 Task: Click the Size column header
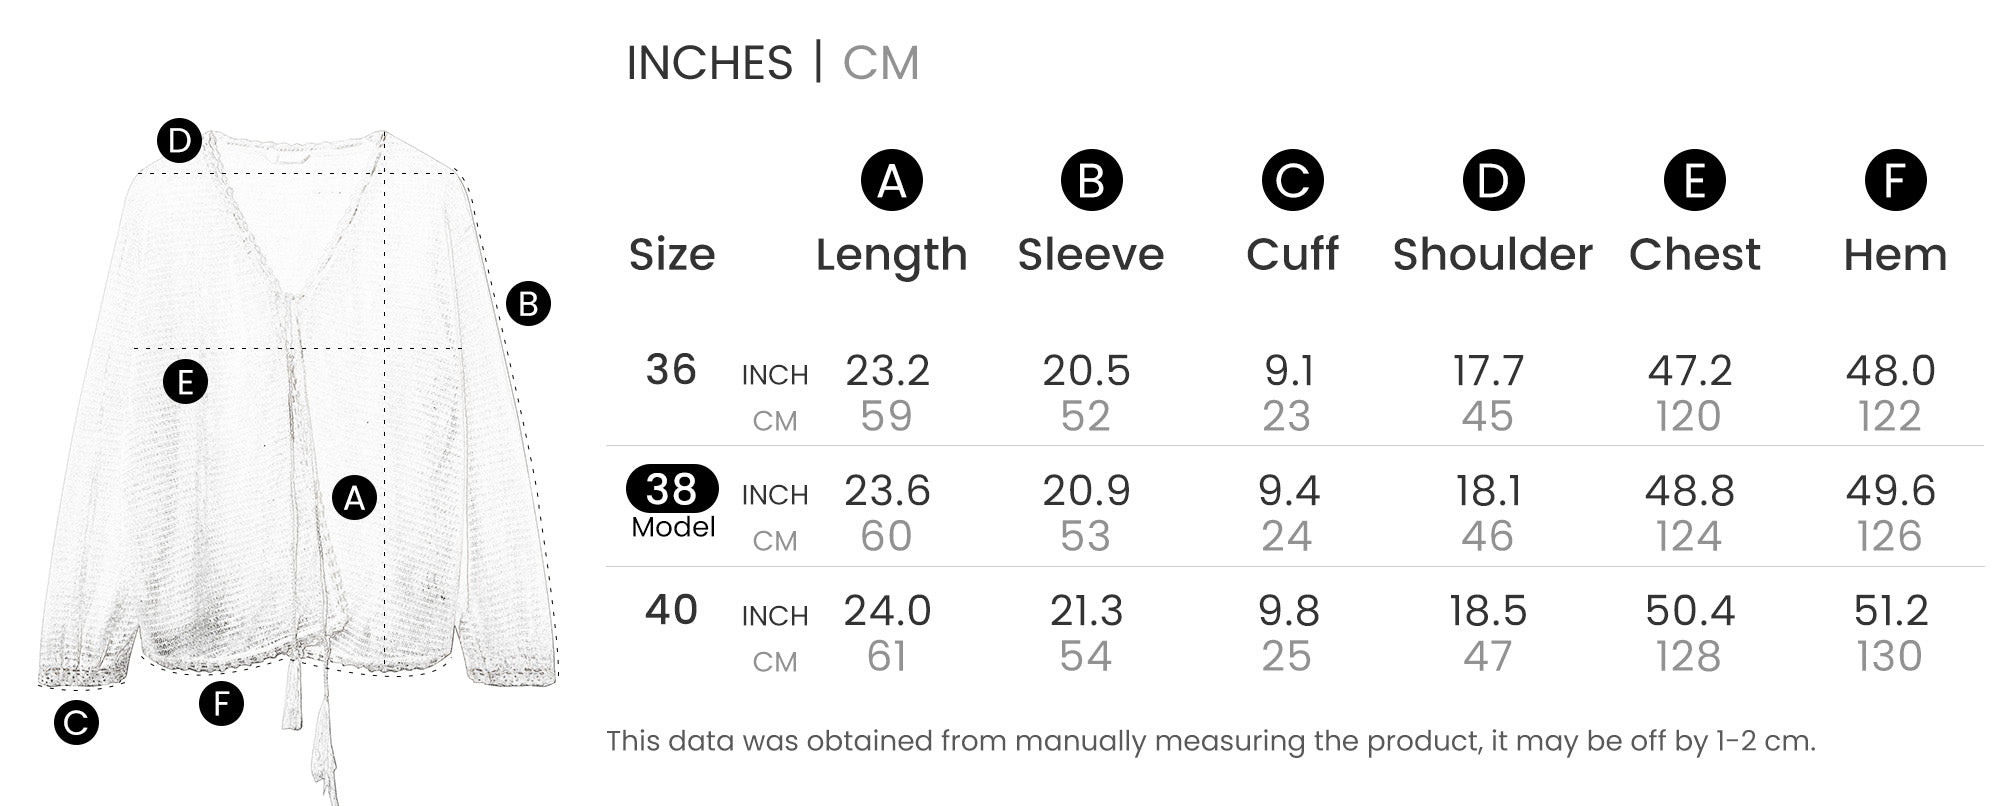click(x=671, y=255)
